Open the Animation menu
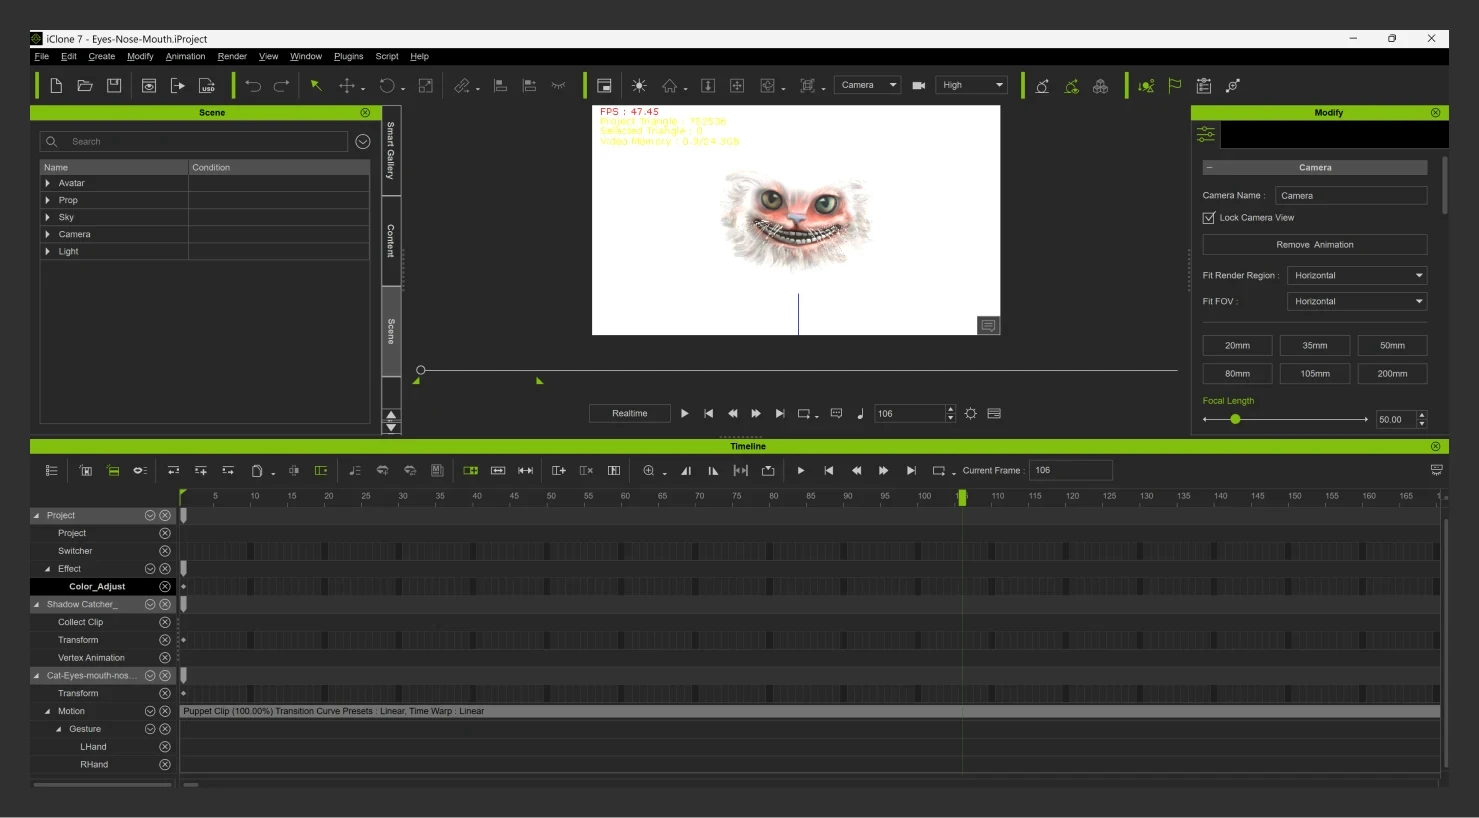Viewport: 1479px width, 818px height. [185, 56]
